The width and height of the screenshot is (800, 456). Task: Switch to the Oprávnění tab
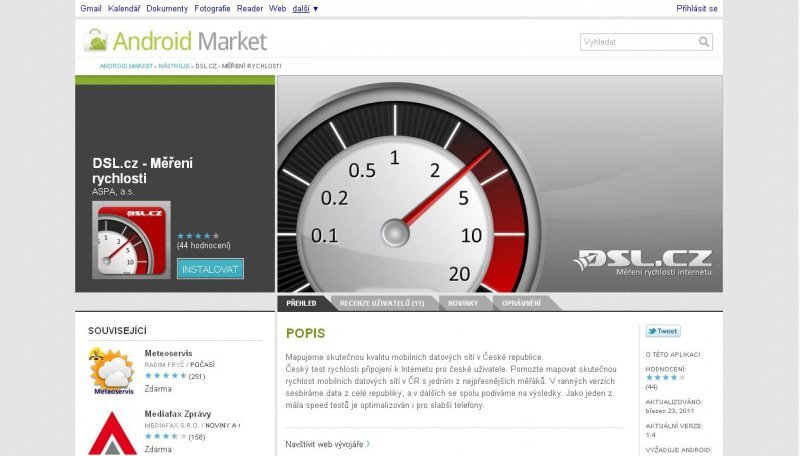(521, 302)
